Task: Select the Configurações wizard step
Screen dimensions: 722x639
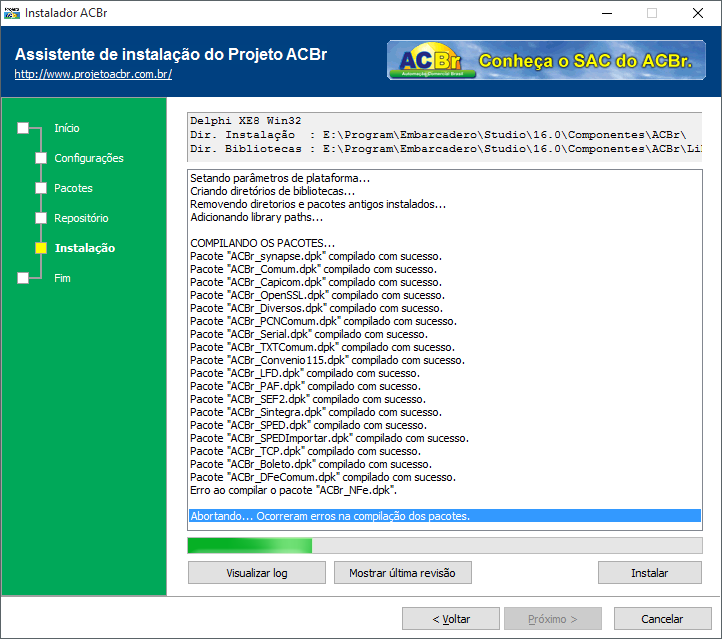Action: (89, 158)
